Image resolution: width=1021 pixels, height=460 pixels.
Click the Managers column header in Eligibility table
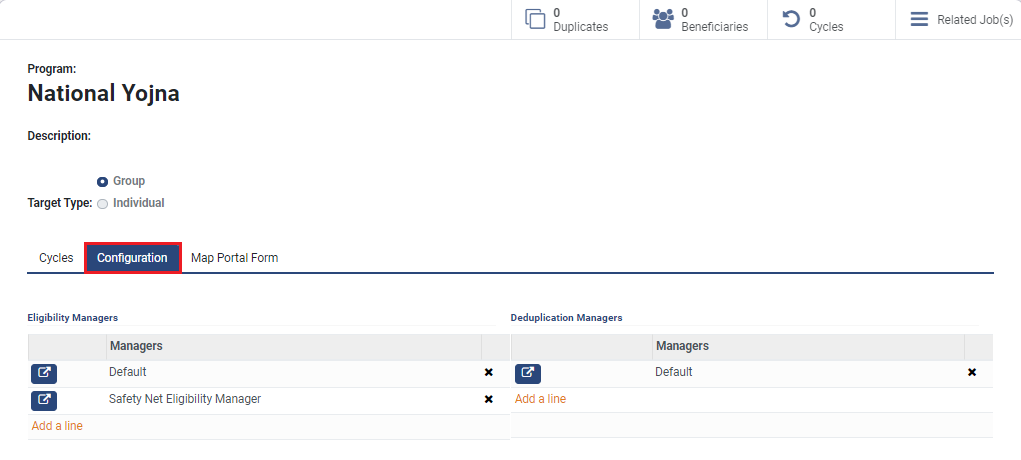136,346
